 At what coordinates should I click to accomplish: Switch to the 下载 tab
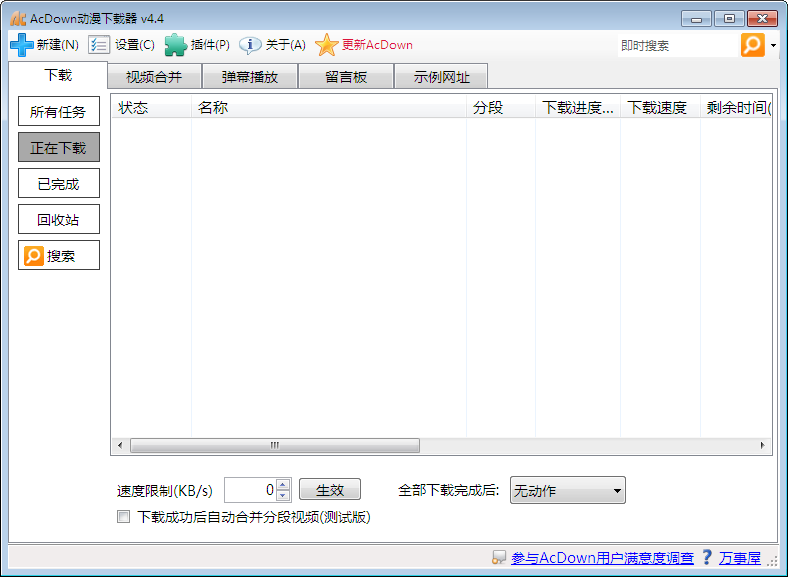click(58, 75)
